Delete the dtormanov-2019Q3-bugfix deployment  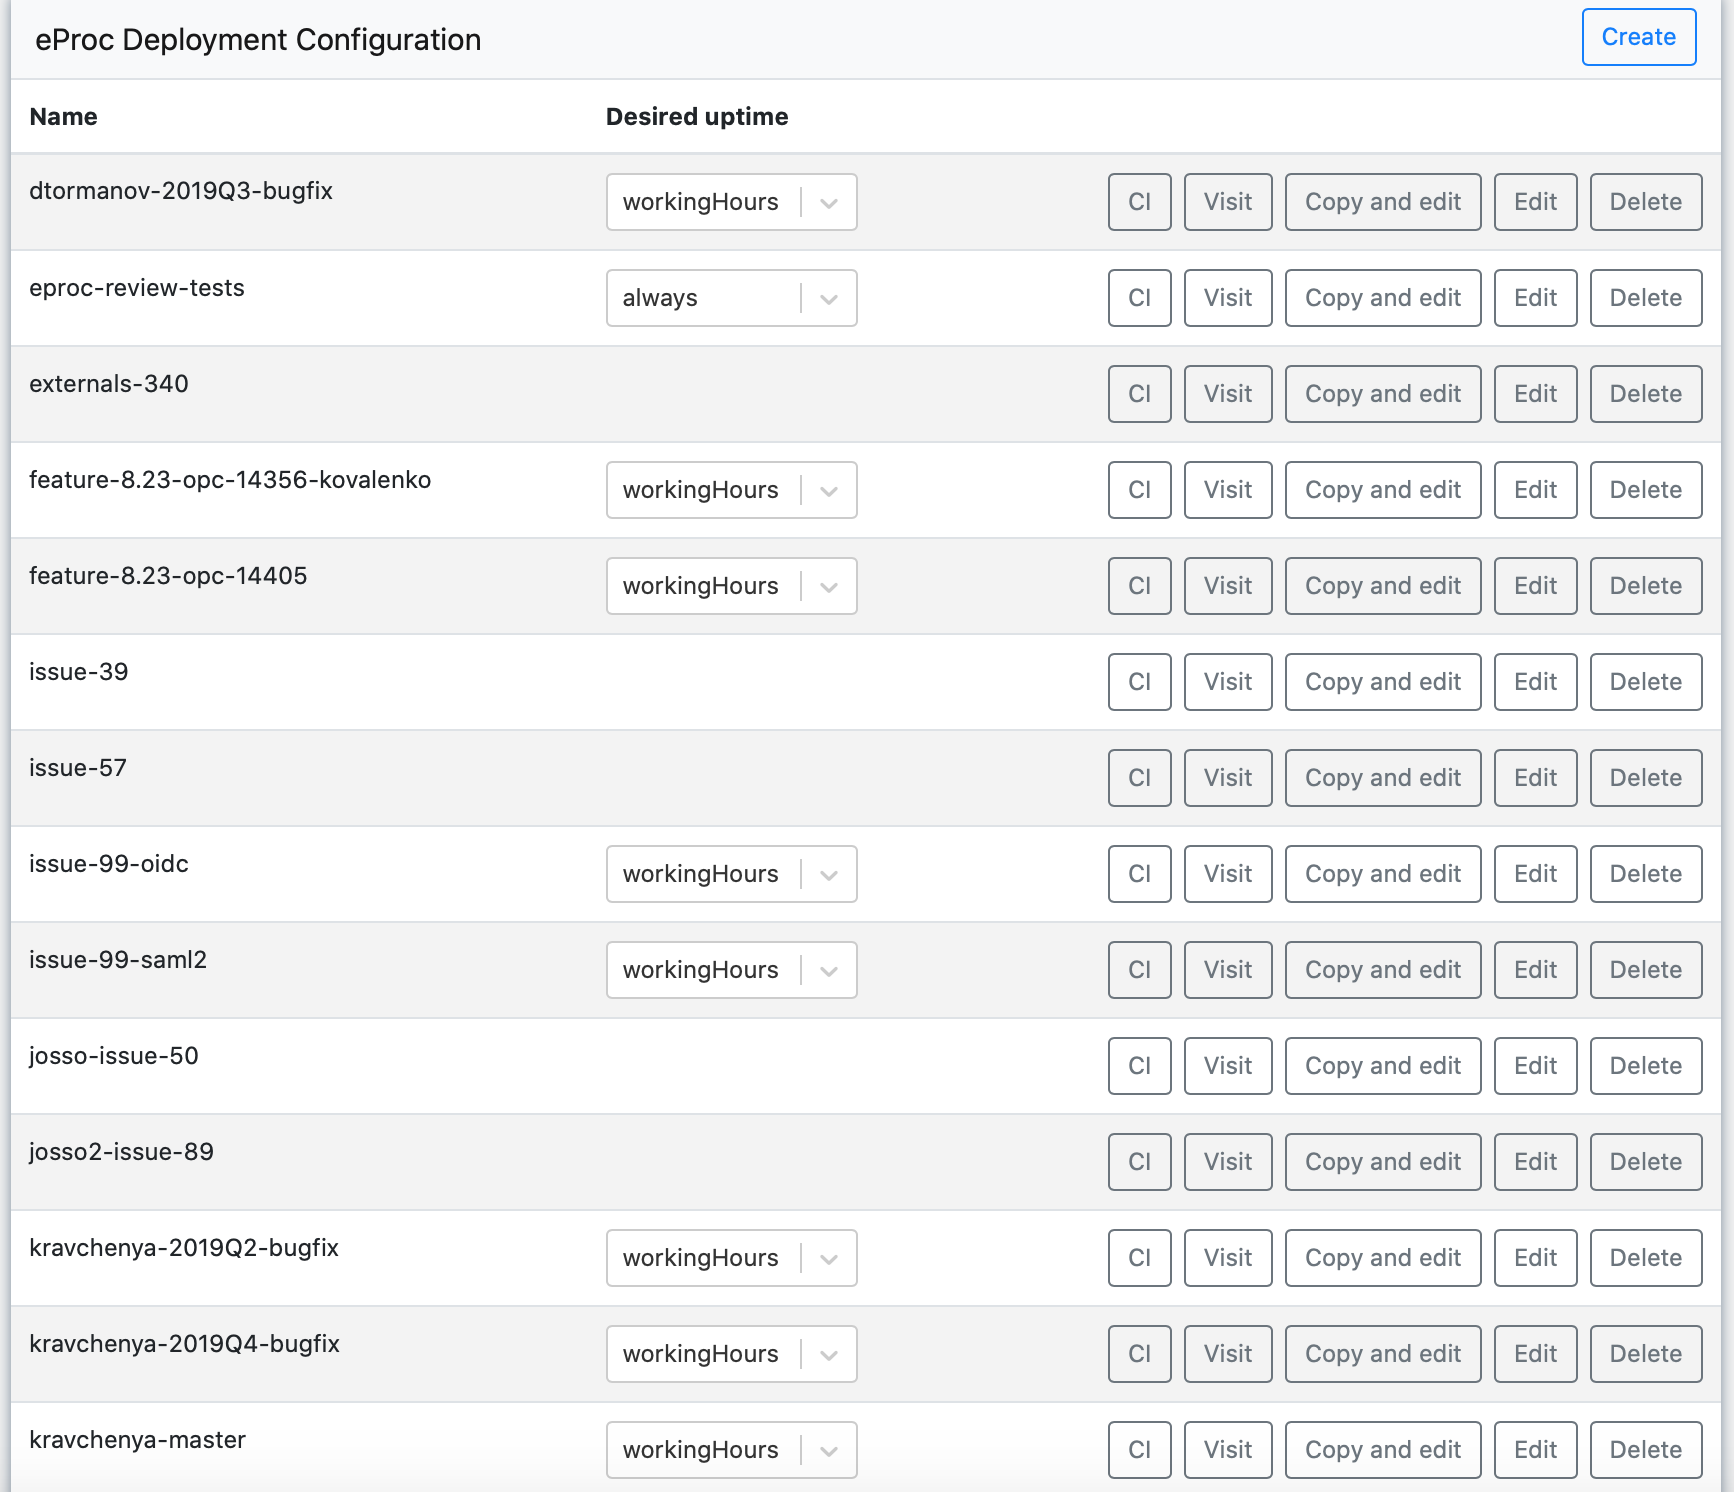pyautogui.click(x=1645, y=202)
